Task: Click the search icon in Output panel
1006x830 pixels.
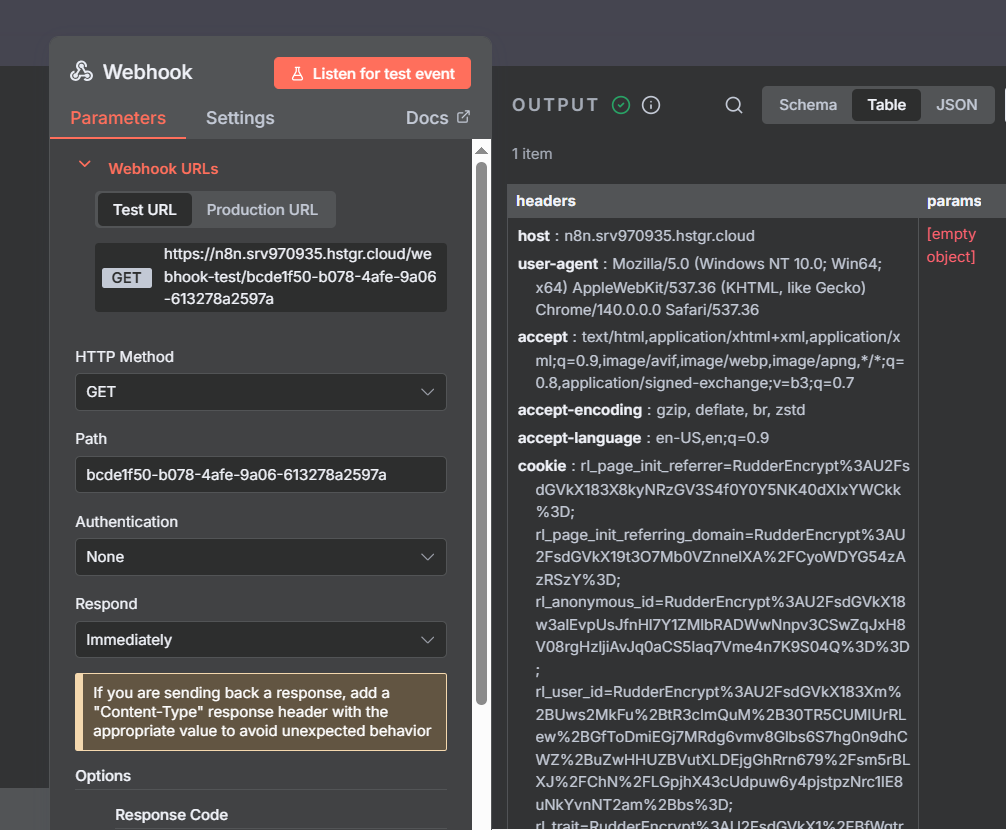Action: click(x=734, y=105)
